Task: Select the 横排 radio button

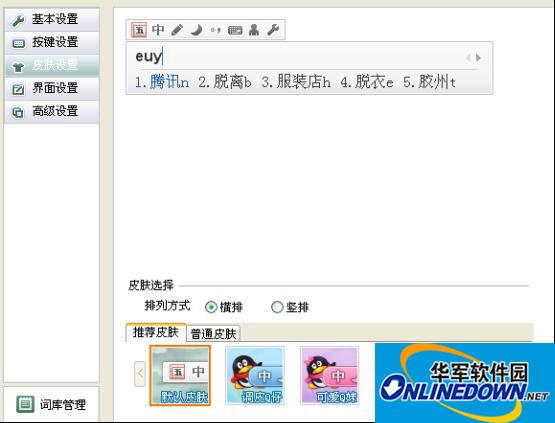Action: 211,307
